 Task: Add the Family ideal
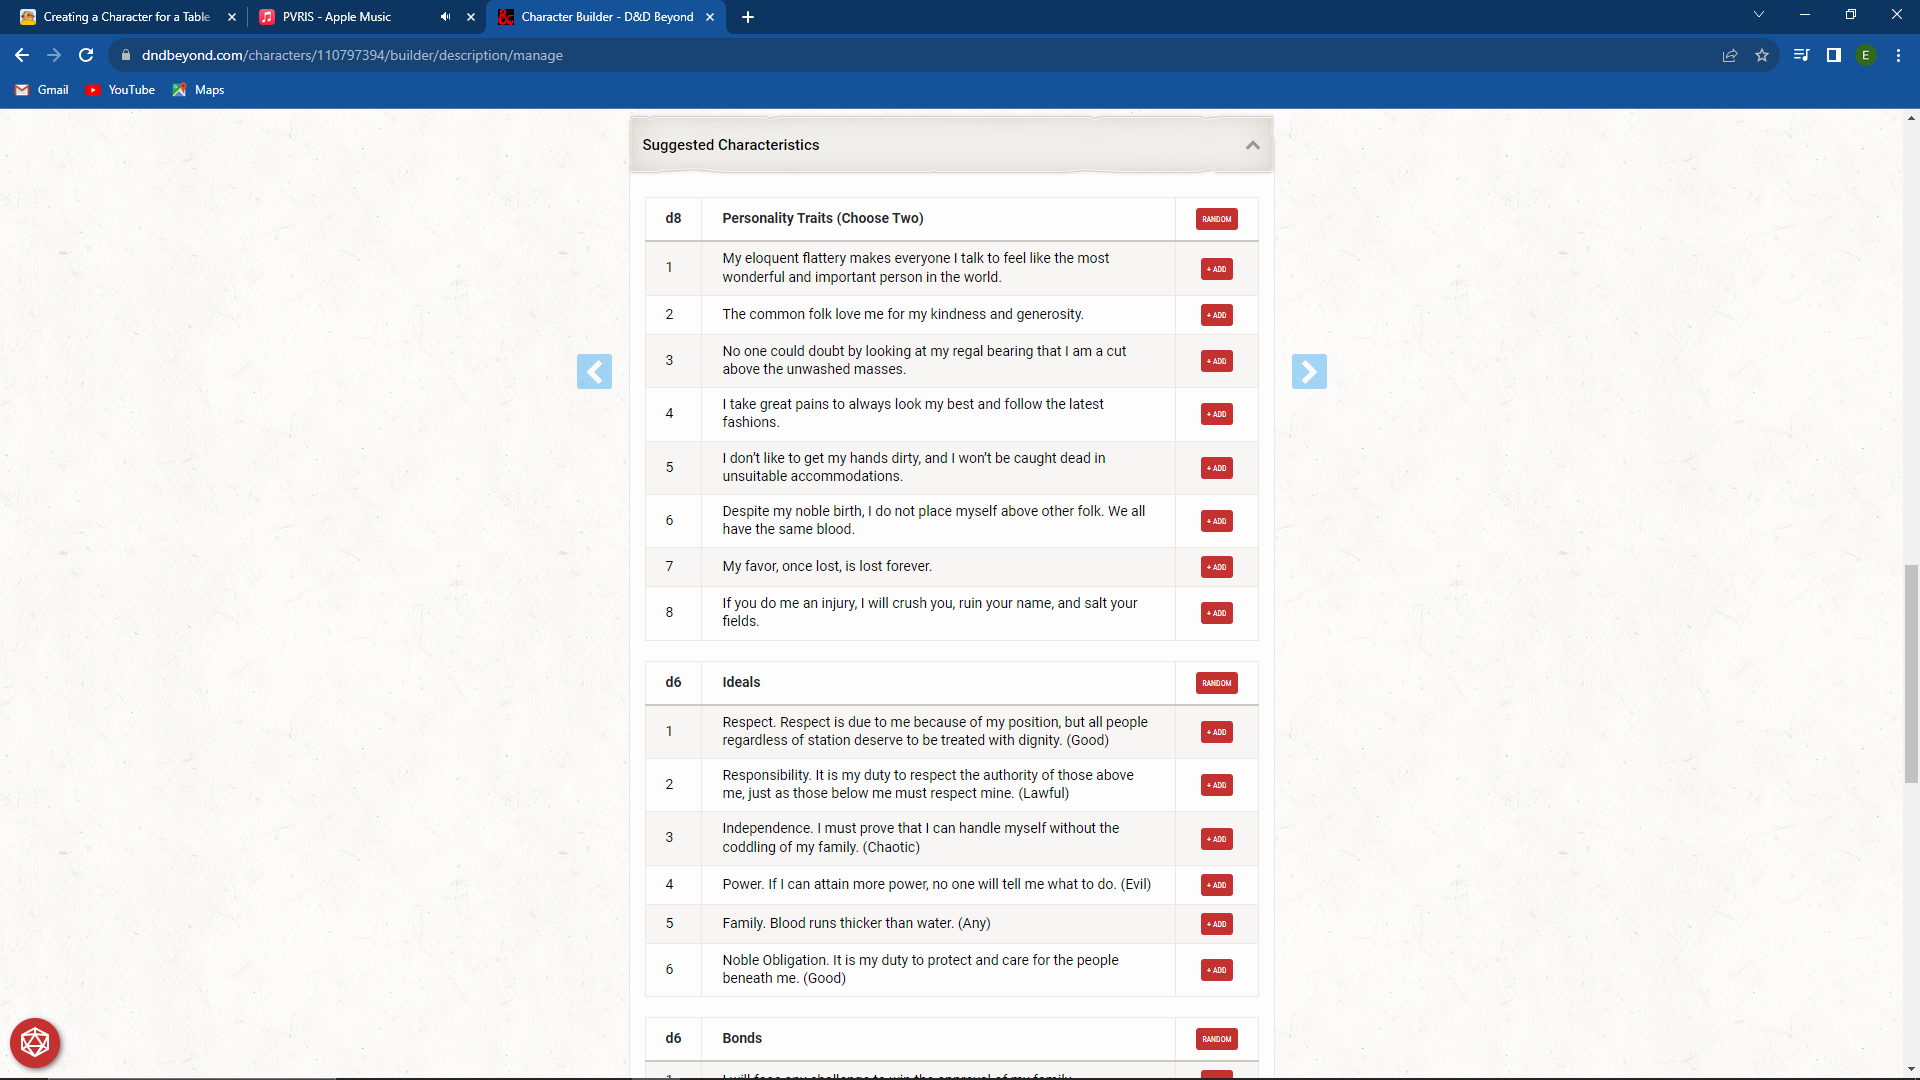(x=1216, y=924)
